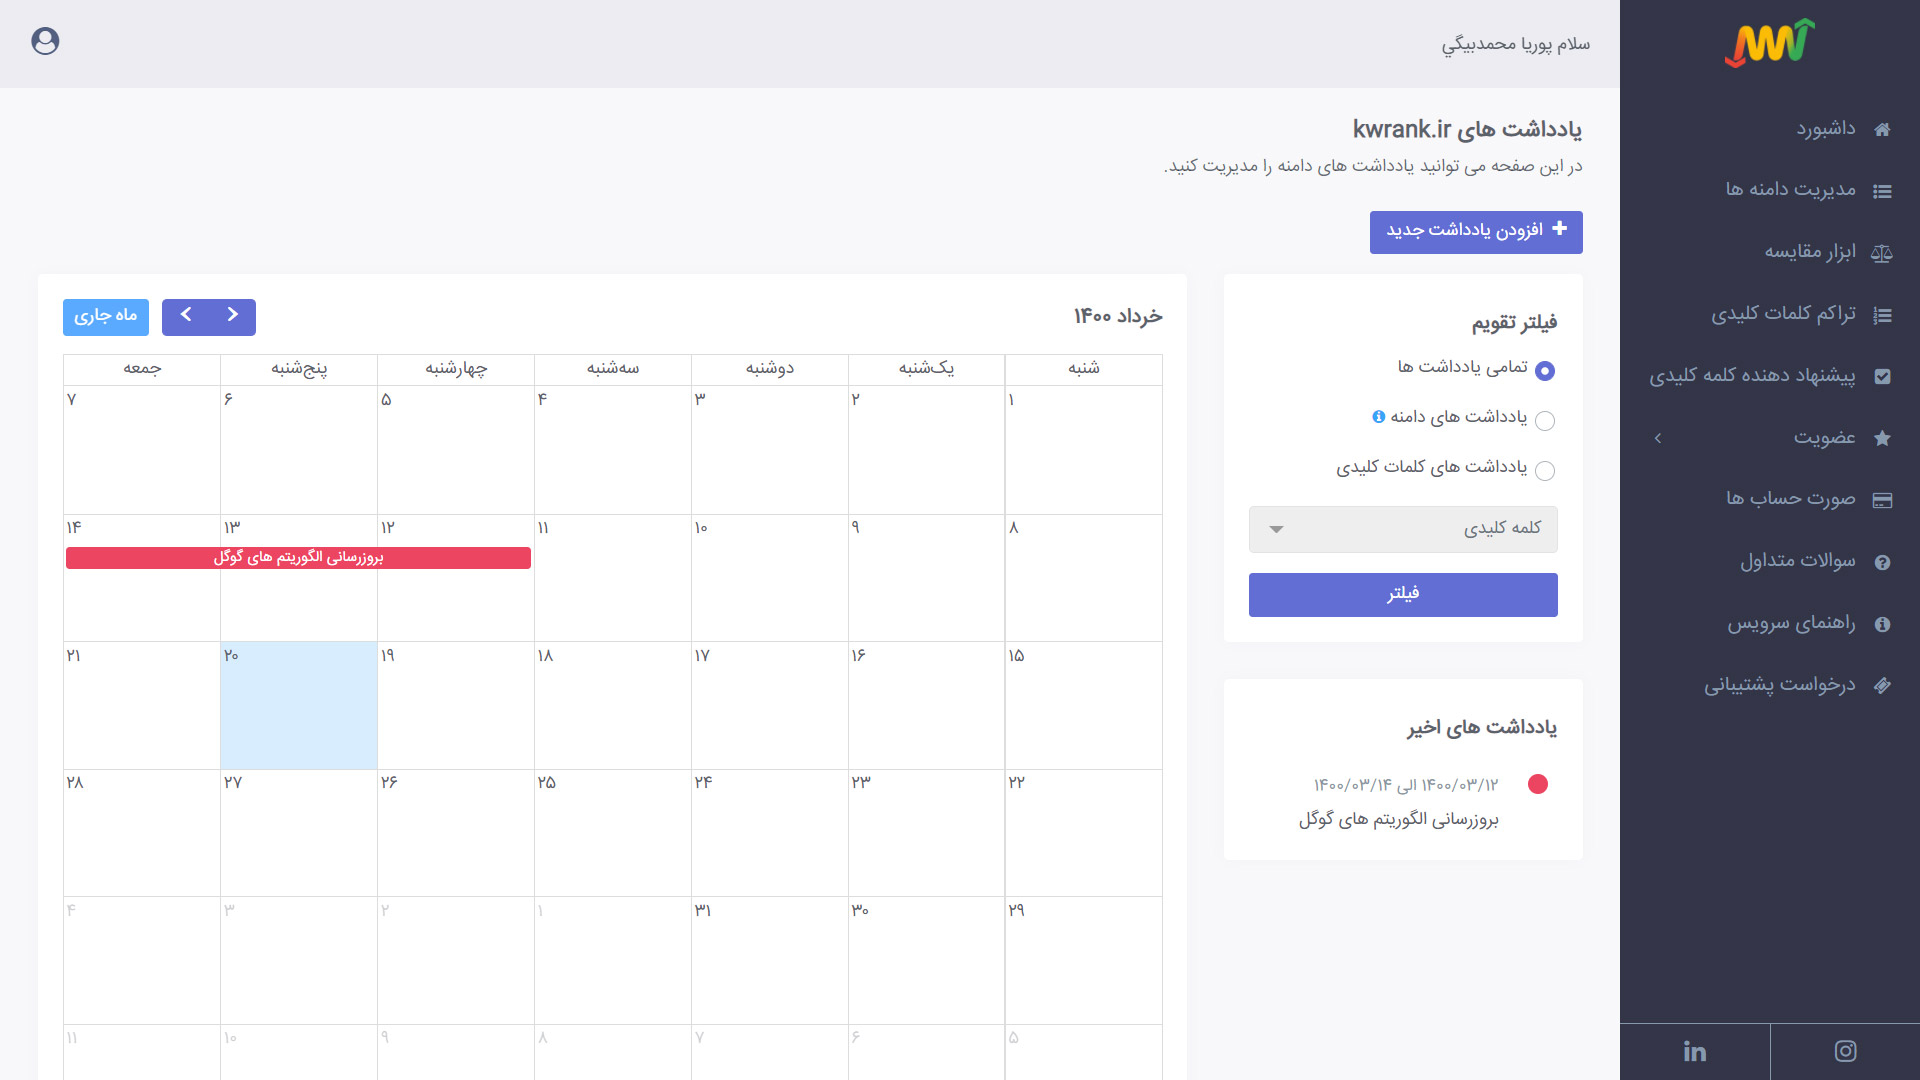Go to the next month with the right arrow
This screenshot has height=1080, width=1920.
[232, 315]
